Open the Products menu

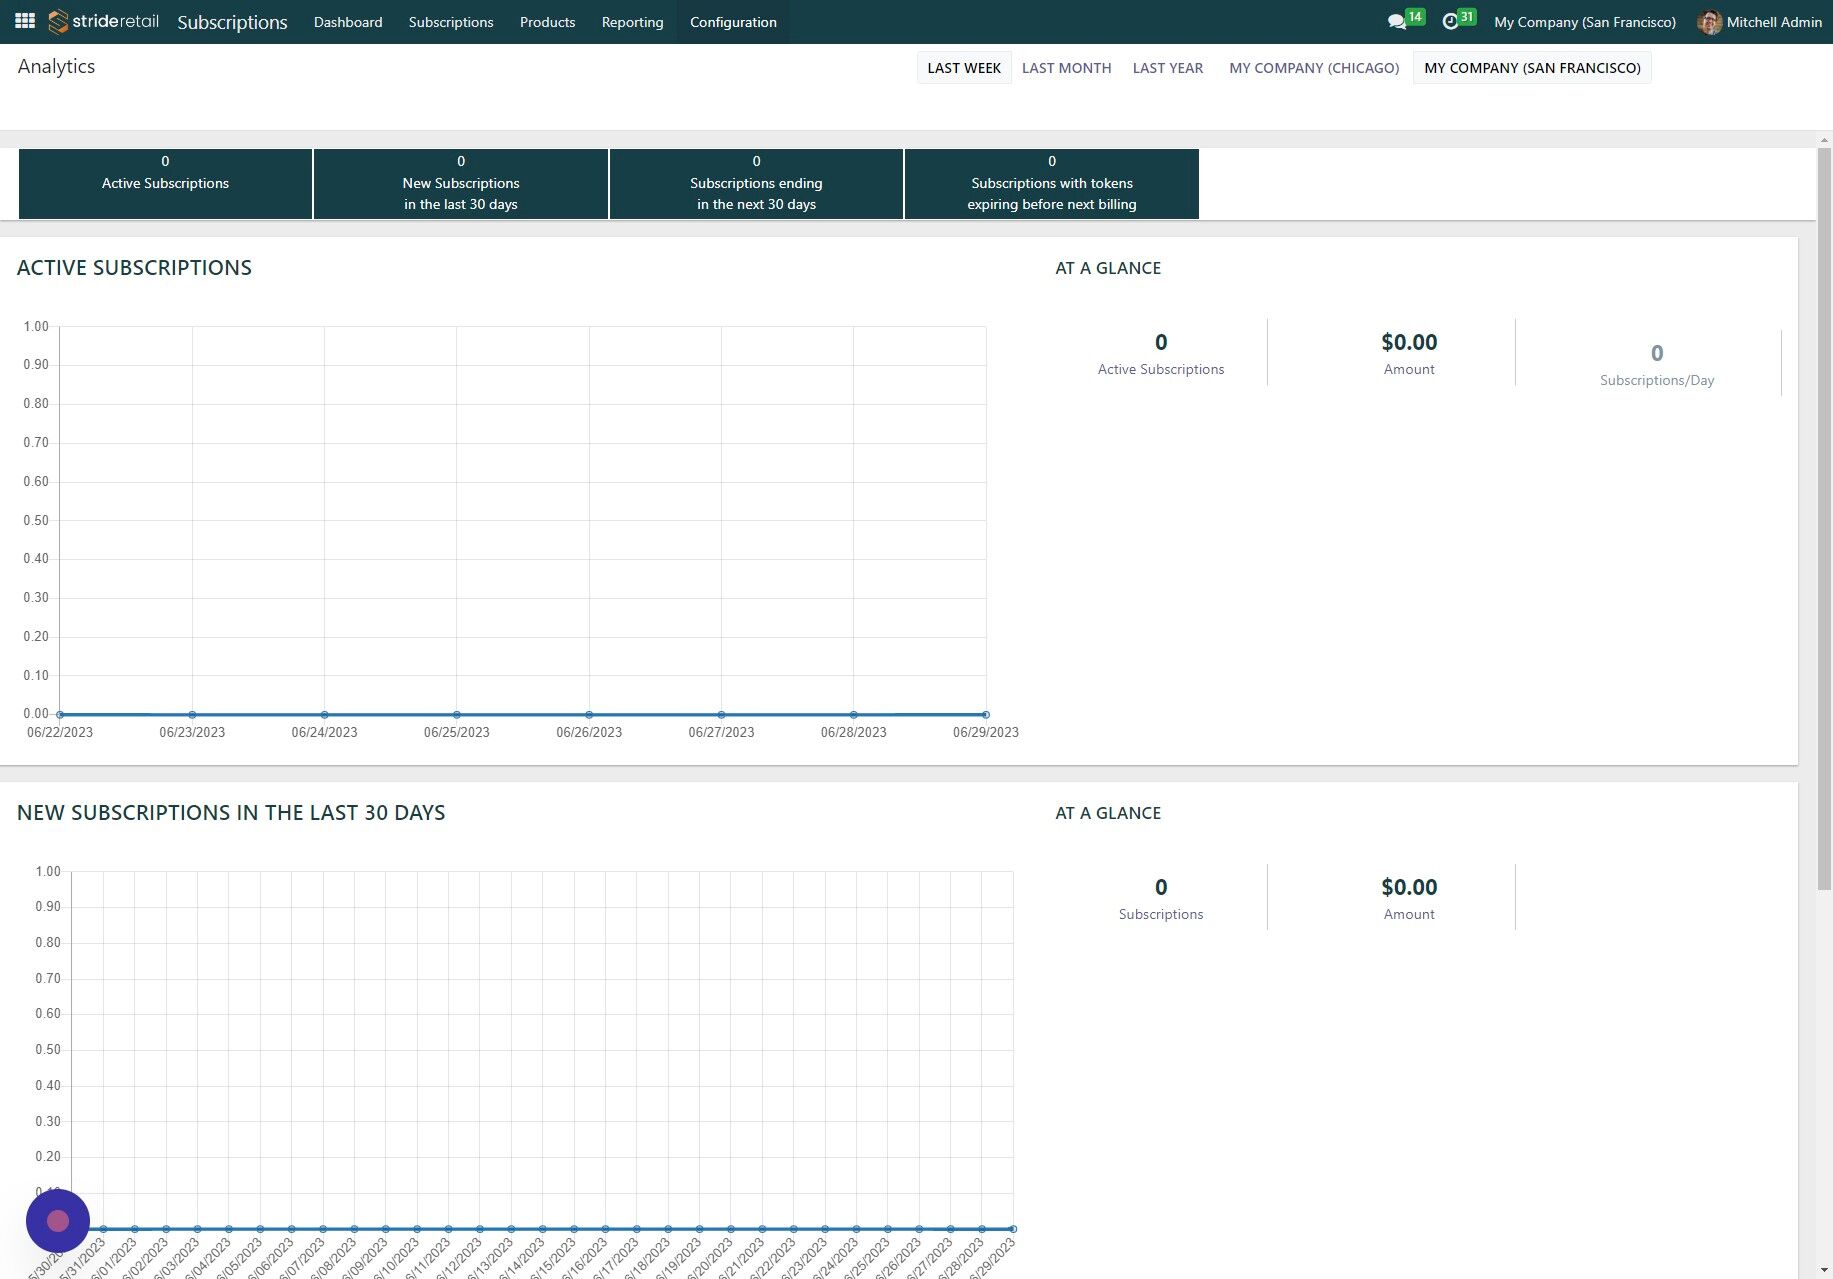(x=547, y=22)
